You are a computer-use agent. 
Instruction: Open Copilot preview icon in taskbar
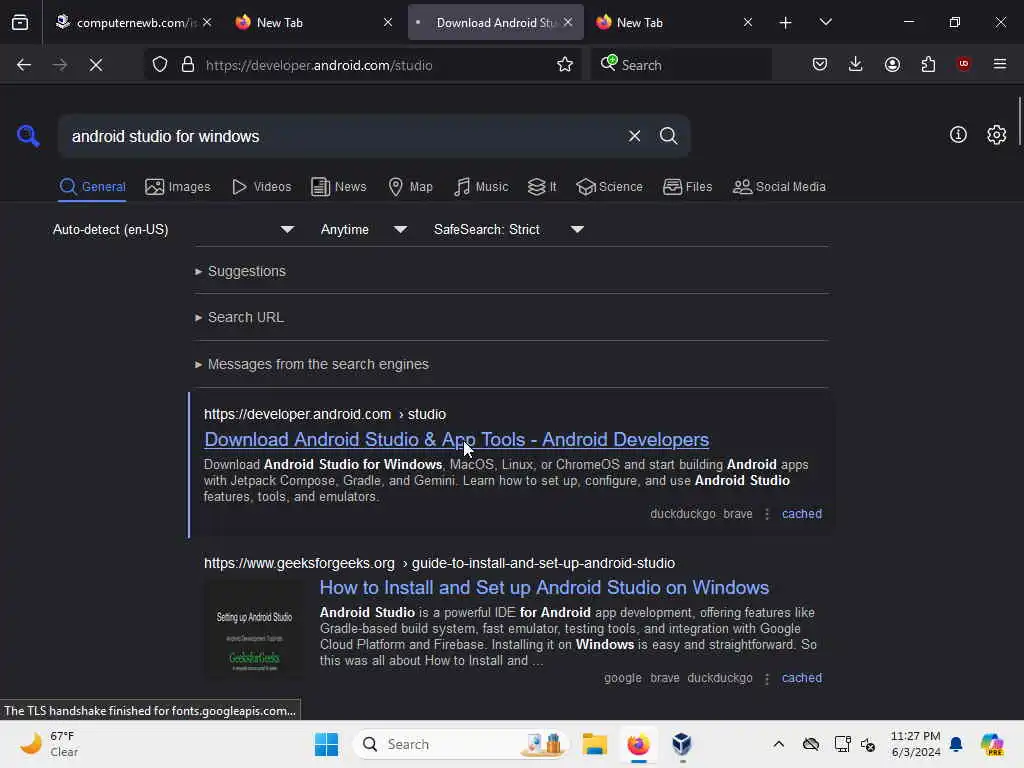(x=992, y=744)
